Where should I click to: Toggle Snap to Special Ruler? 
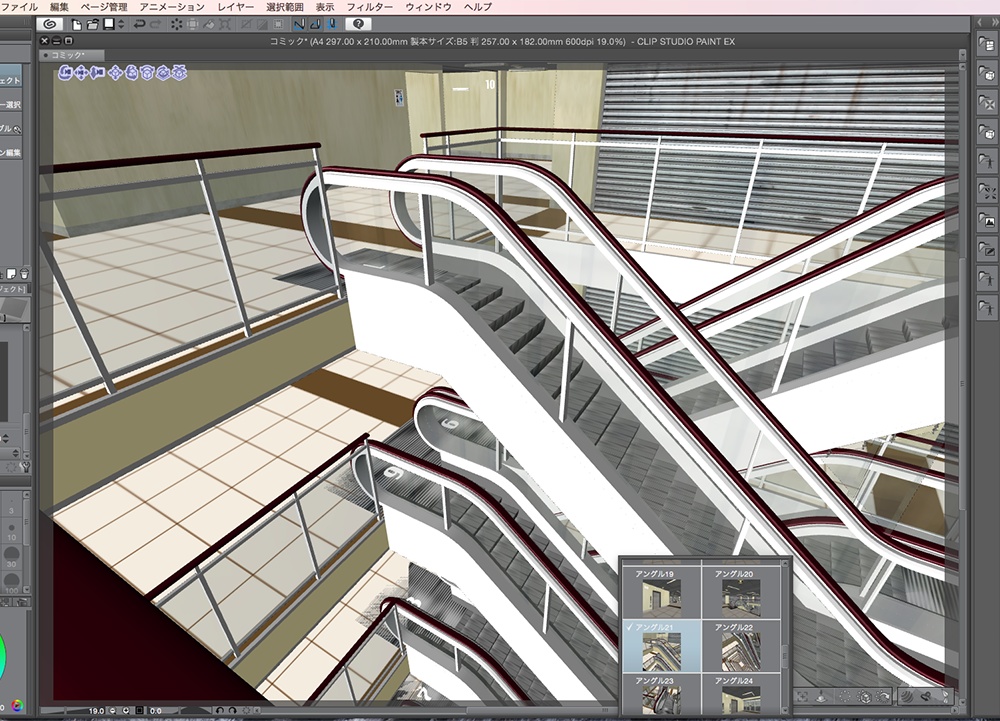pyautogui.click(x=314, y=24)
